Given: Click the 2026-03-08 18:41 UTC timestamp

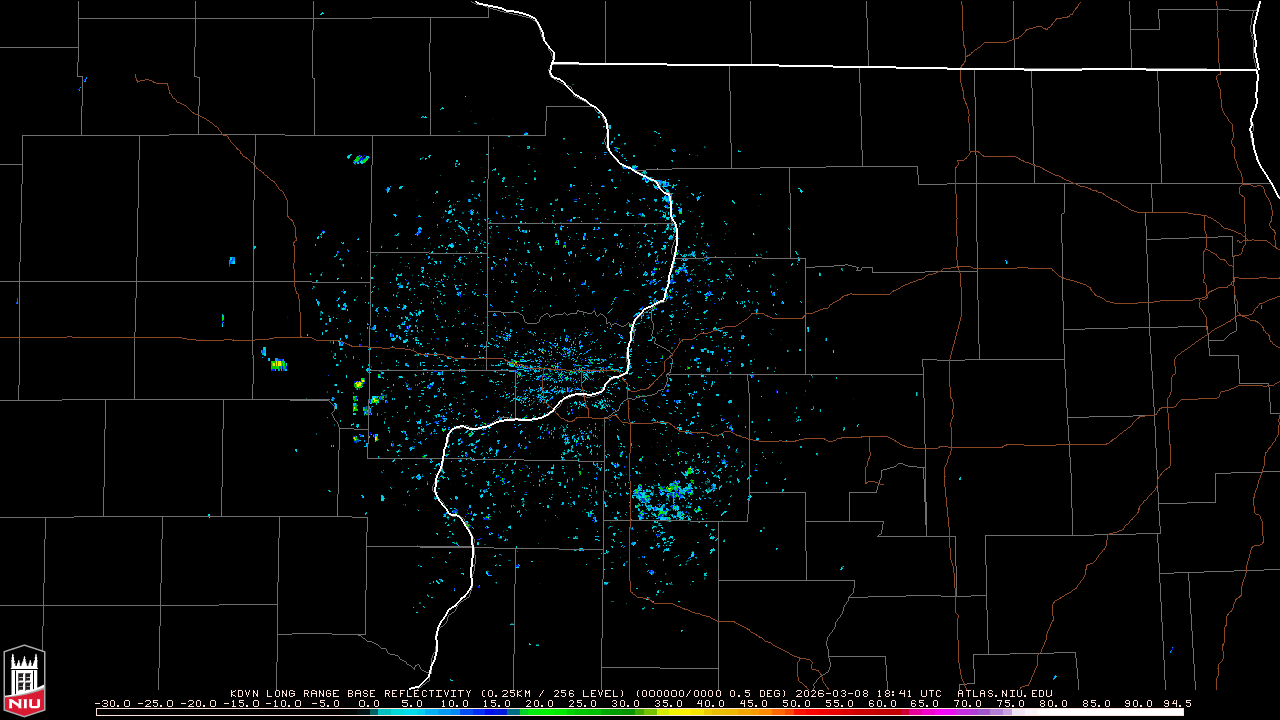Looking at the screenshot, I should click(868, 693).
